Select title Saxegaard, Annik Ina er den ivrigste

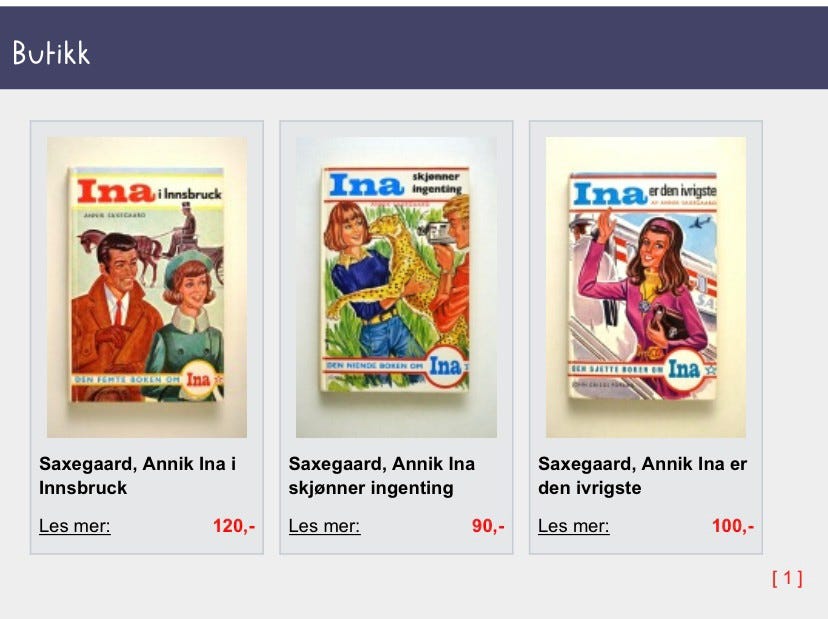point(642,475)
